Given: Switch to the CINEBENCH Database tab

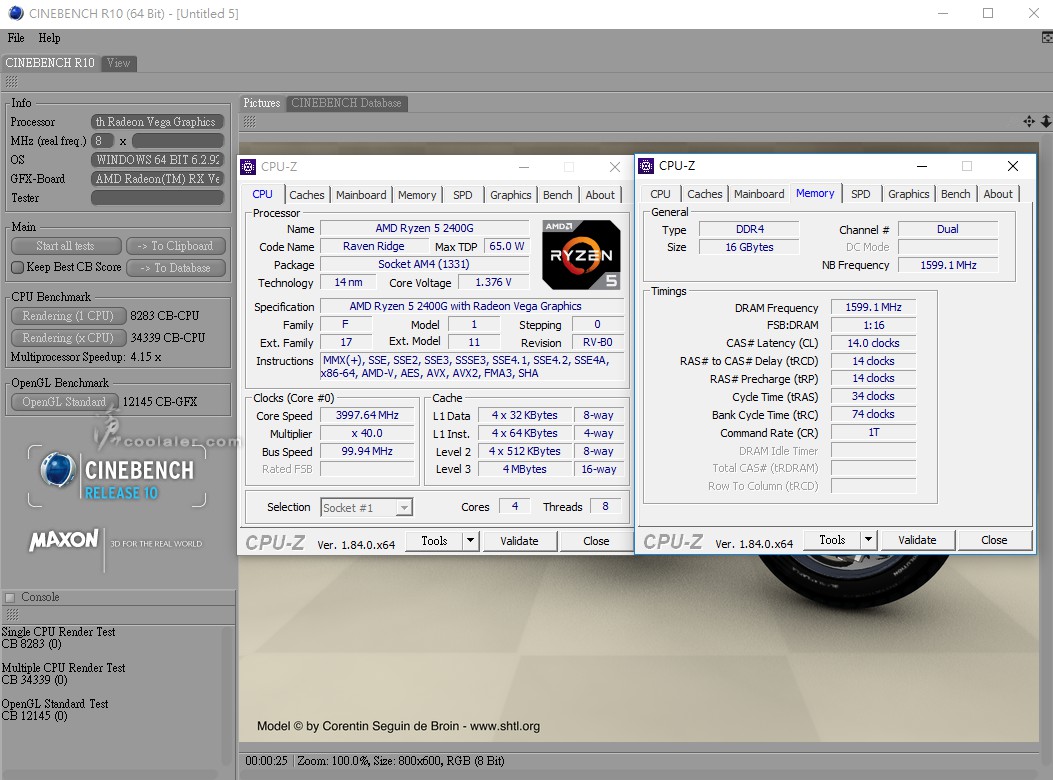Looking at the screenshot, I should point(347,103).
